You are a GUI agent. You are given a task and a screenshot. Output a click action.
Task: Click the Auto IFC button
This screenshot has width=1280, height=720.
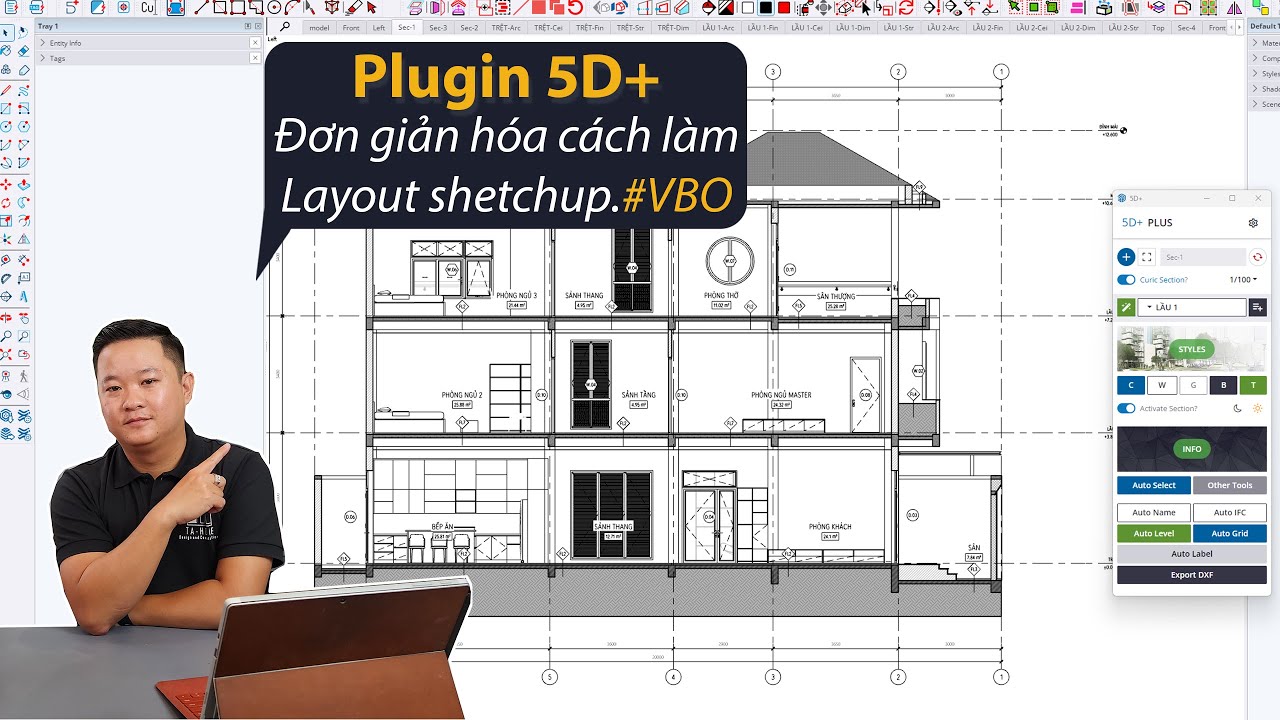pos(1230,512)
